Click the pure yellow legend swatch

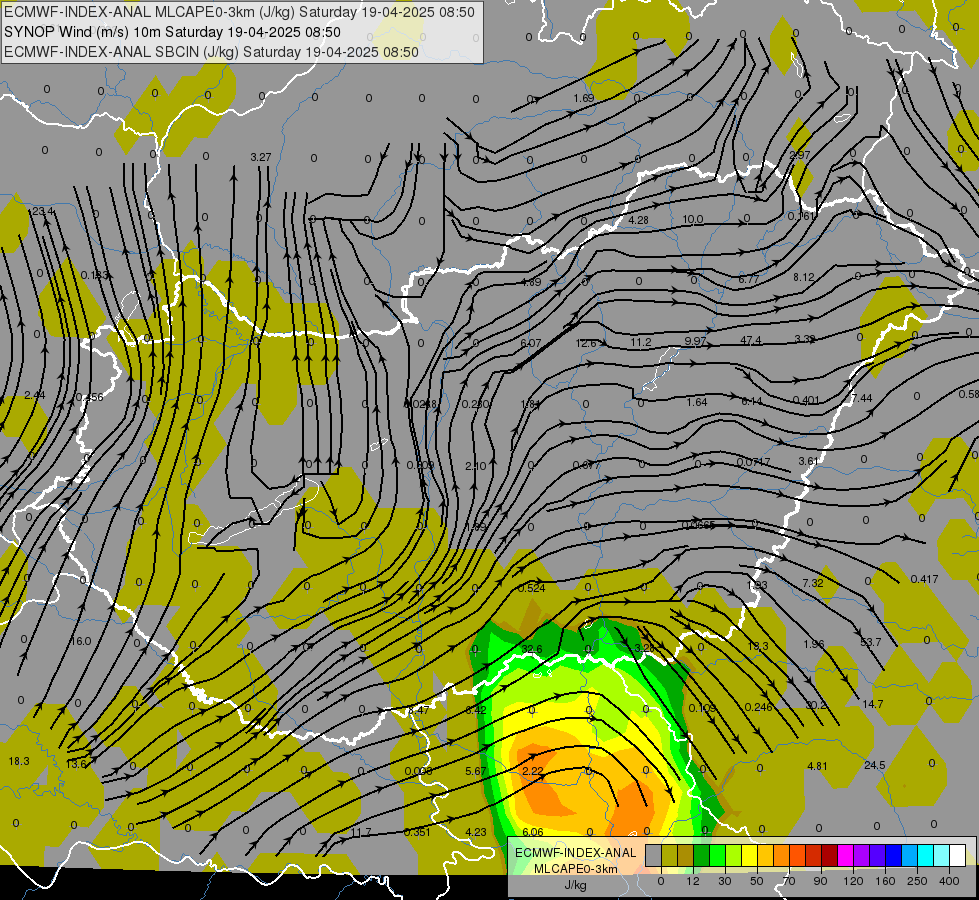(x=749, y=855)
